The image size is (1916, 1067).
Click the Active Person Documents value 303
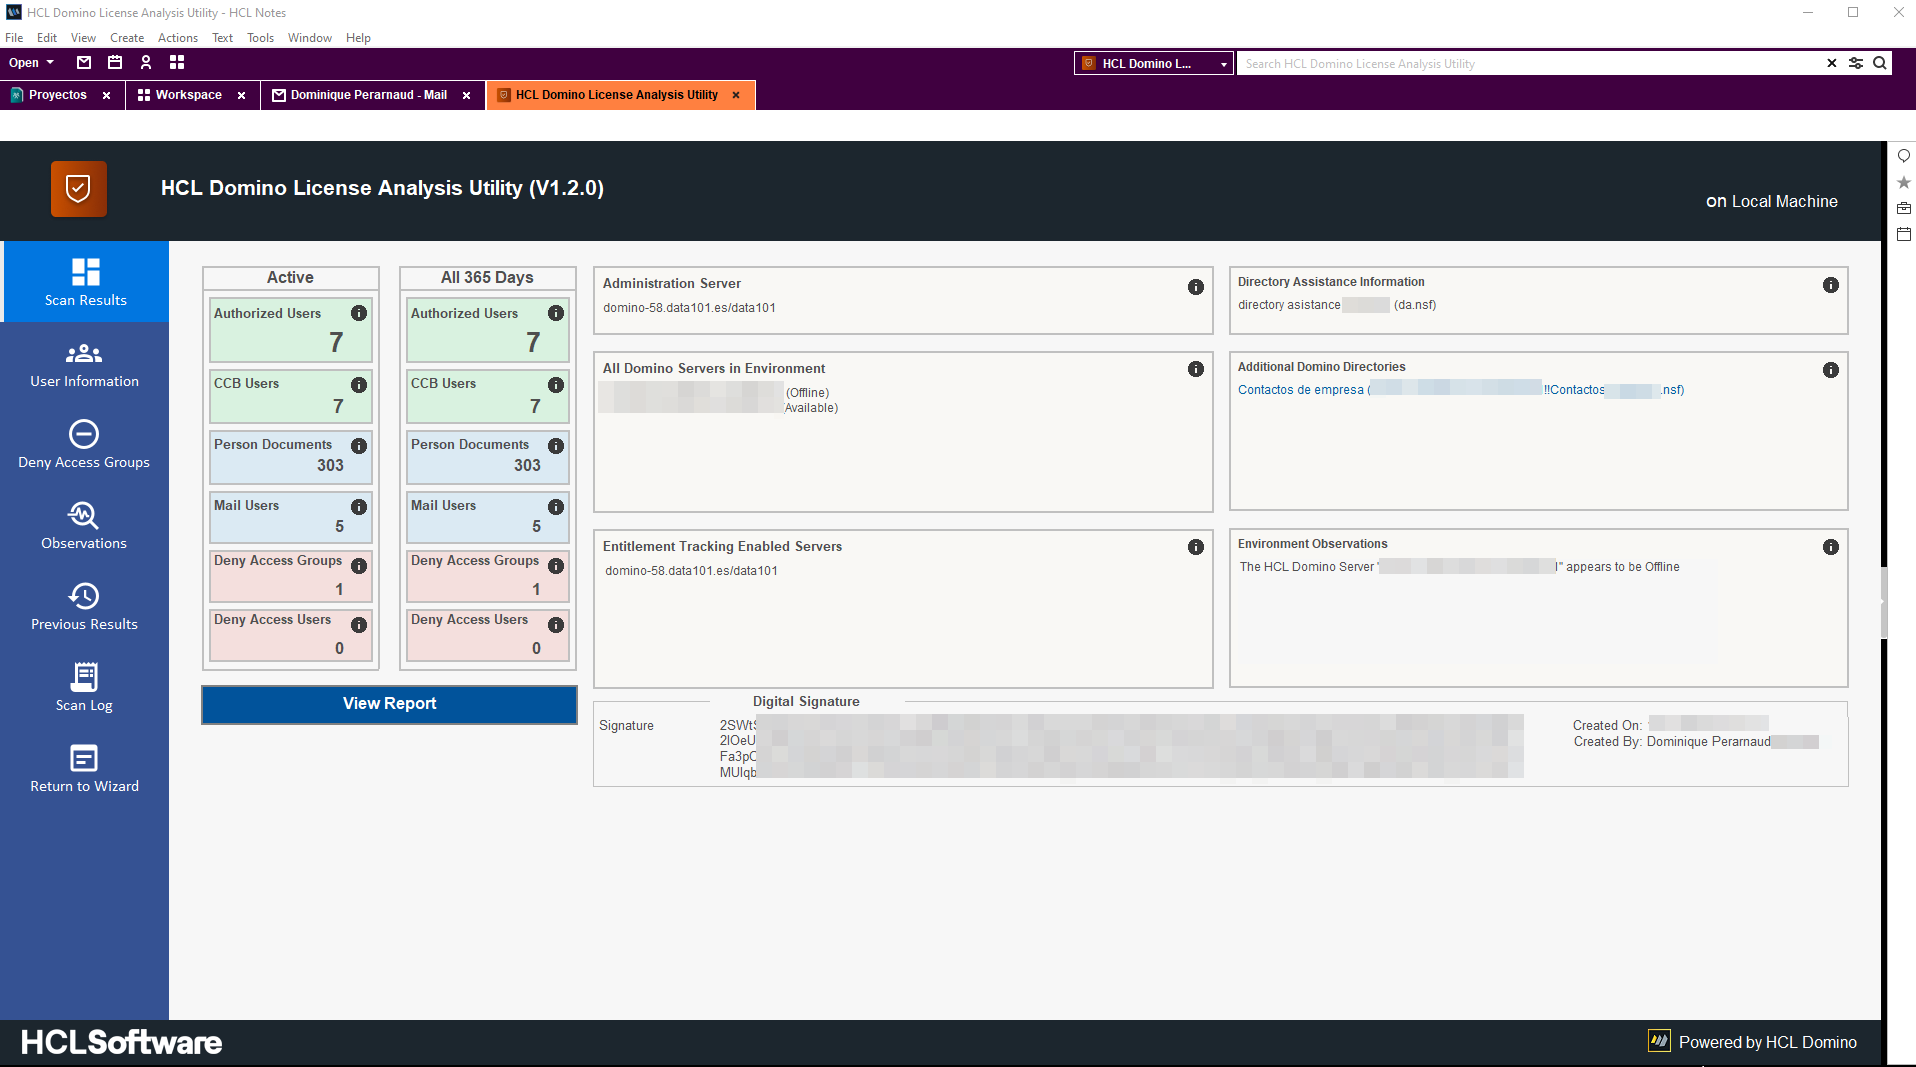330,466
